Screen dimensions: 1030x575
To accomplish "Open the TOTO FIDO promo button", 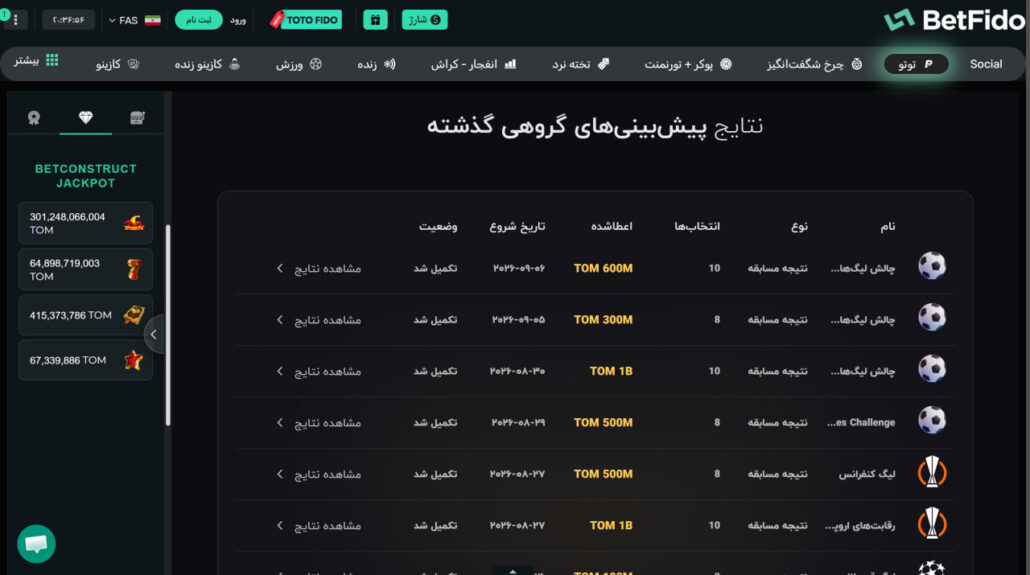I will [305, 20].
